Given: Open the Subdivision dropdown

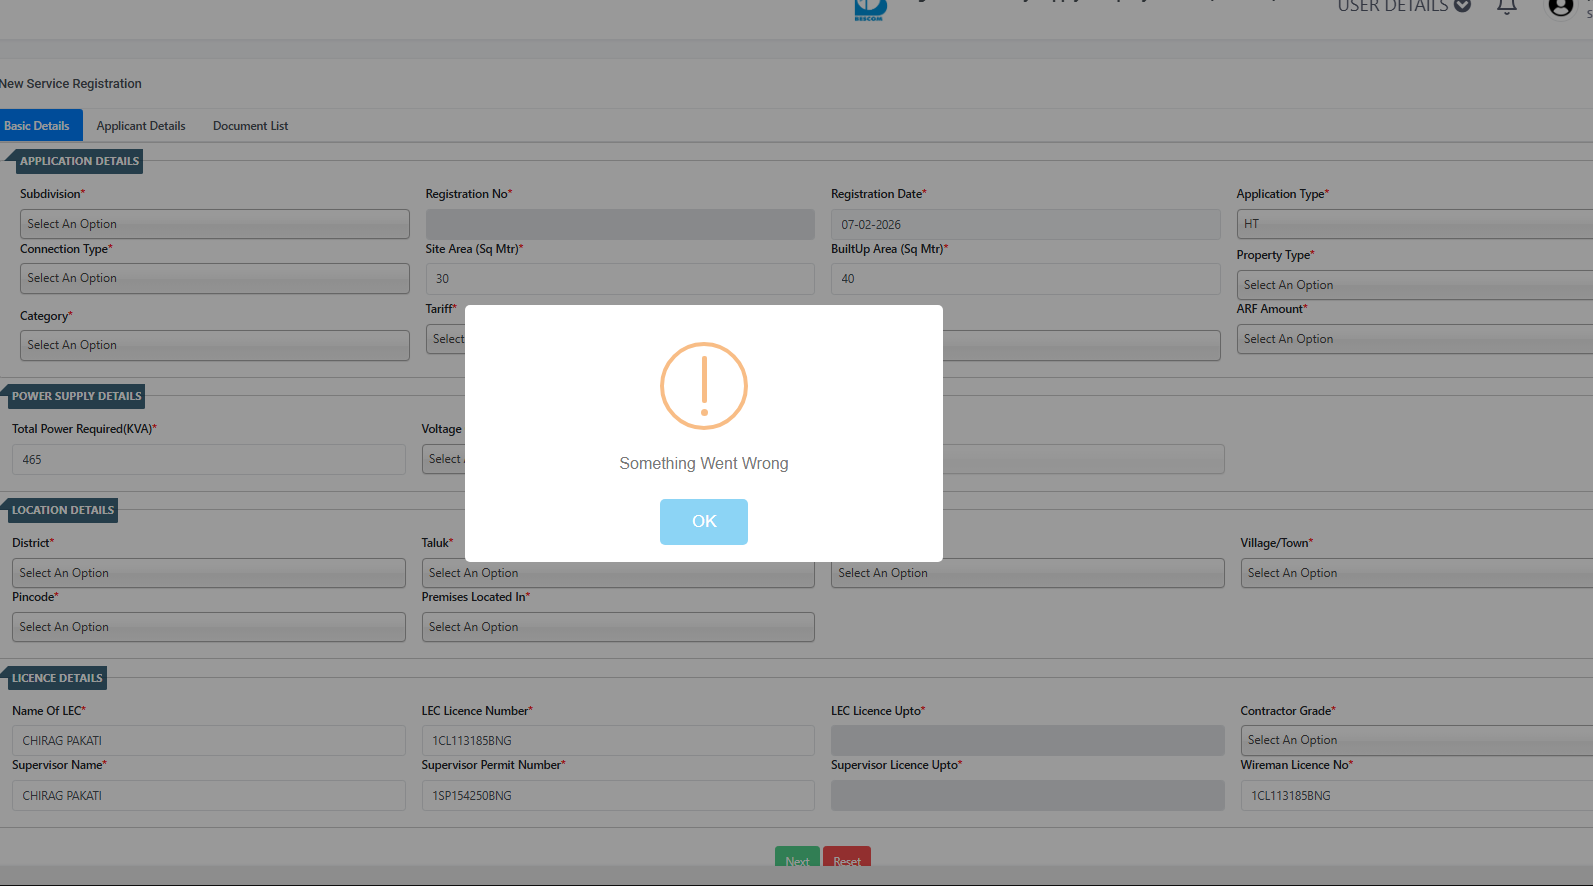Looking at the screenshot, I should [215, 224].
